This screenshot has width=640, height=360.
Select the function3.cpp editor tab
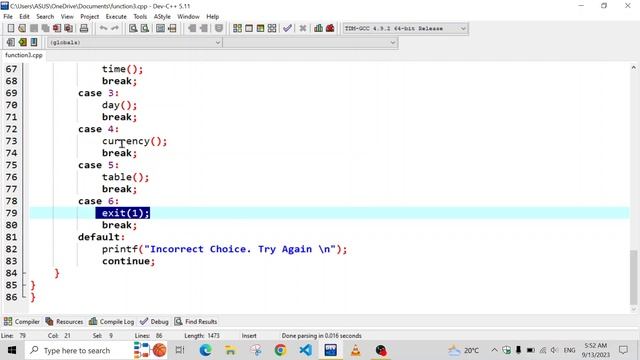coord(24,55)
